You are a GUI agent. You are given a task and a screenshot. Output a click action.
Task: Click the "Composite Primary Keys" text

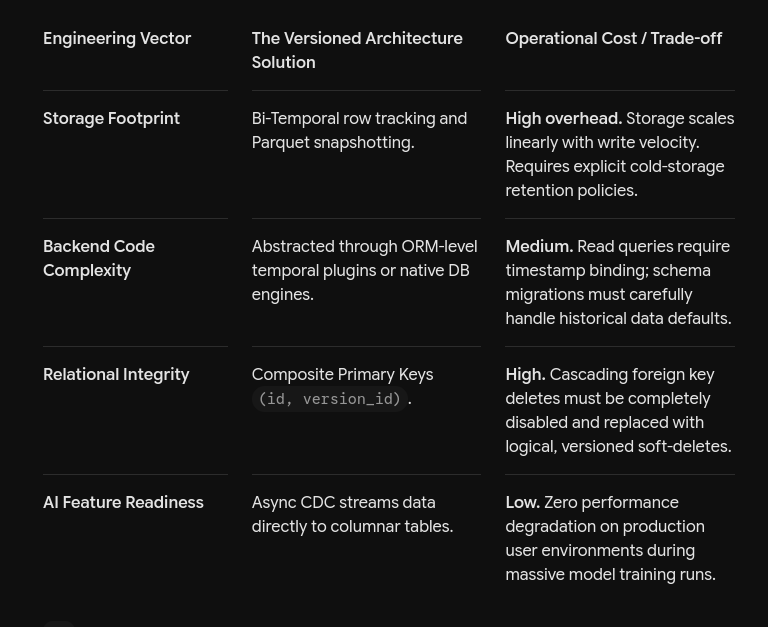[x=342, y=374]
